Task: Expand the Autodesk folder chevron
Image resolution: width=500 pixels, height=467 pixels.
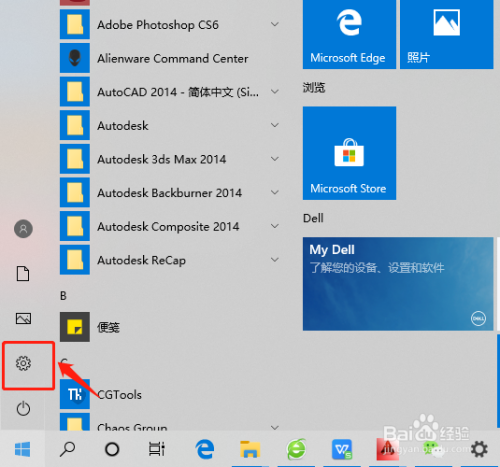Action: [275, 125]
